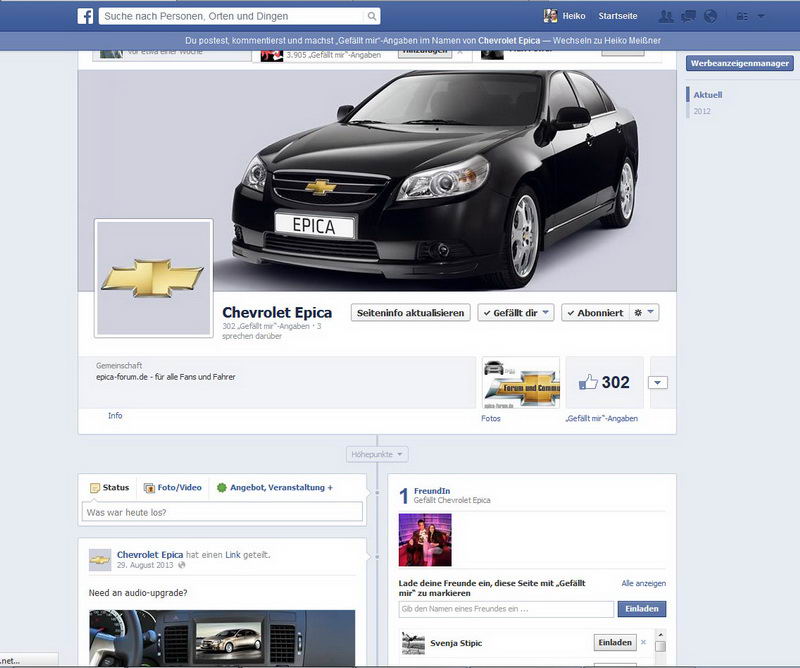Image resolution: width=800 pixels, height=668 pixels.
Task: Dismiss the Svenja Stipic invite suggestion
Action: [x=643, y=642]
